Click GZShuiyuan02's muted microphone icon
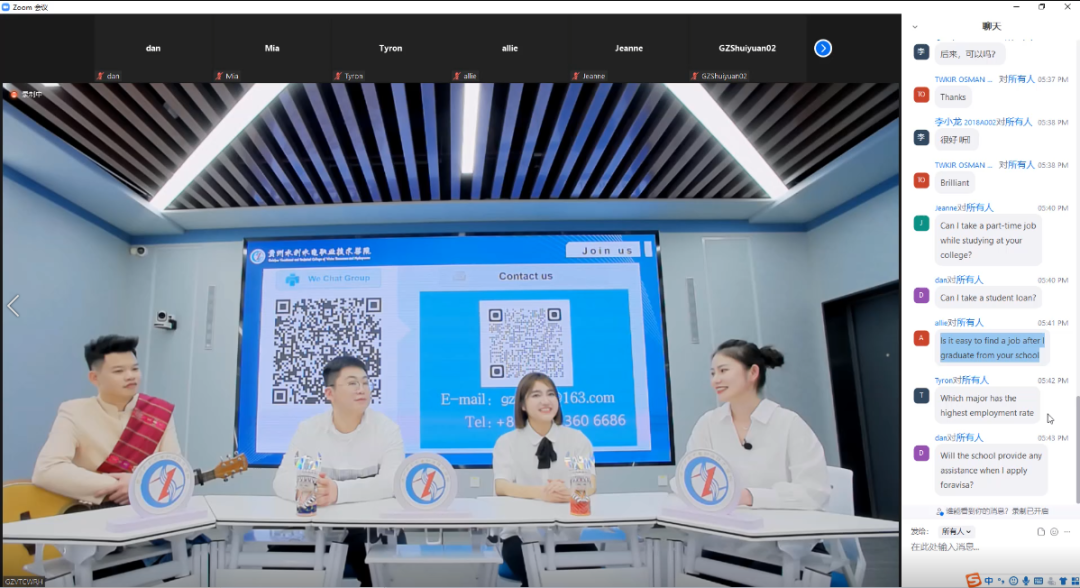This screenshot has width=1080, height=588. point(695,76)
